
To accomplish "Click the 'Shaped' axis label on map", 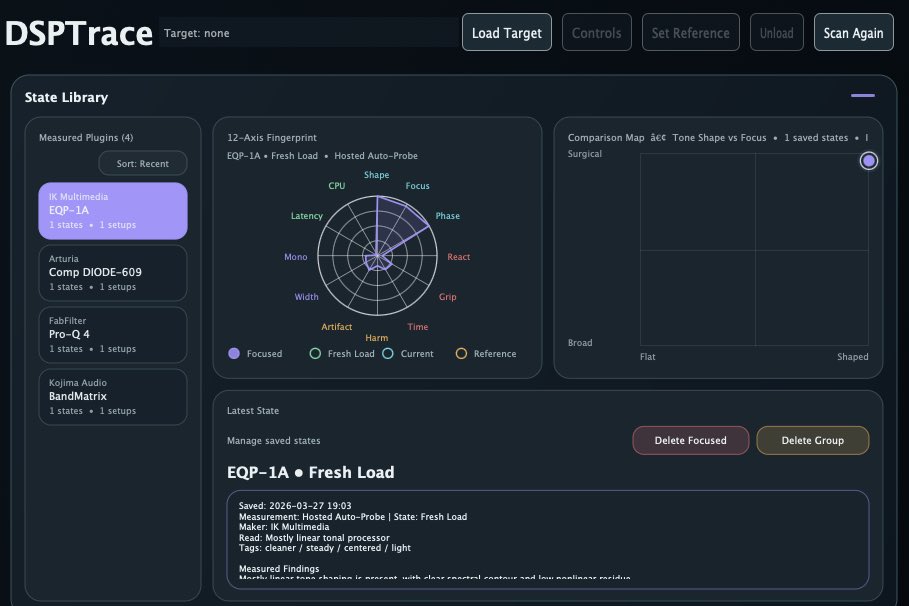I will 853,357.
